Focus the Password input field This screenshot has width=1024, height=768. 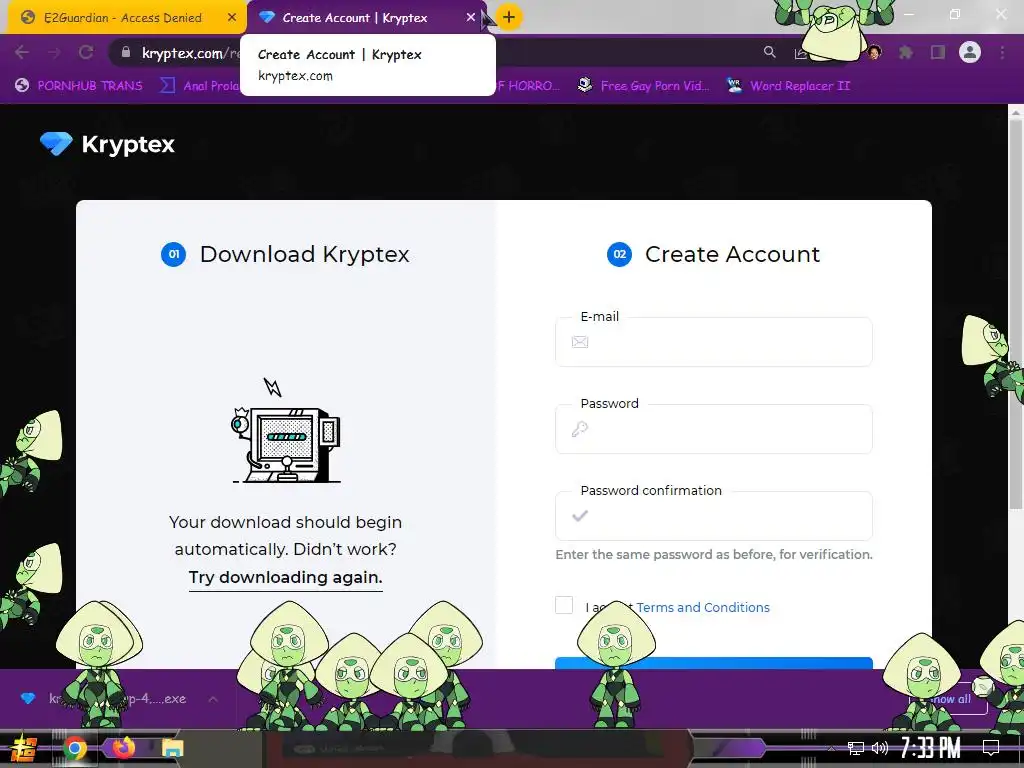click(x=714, y=429)
